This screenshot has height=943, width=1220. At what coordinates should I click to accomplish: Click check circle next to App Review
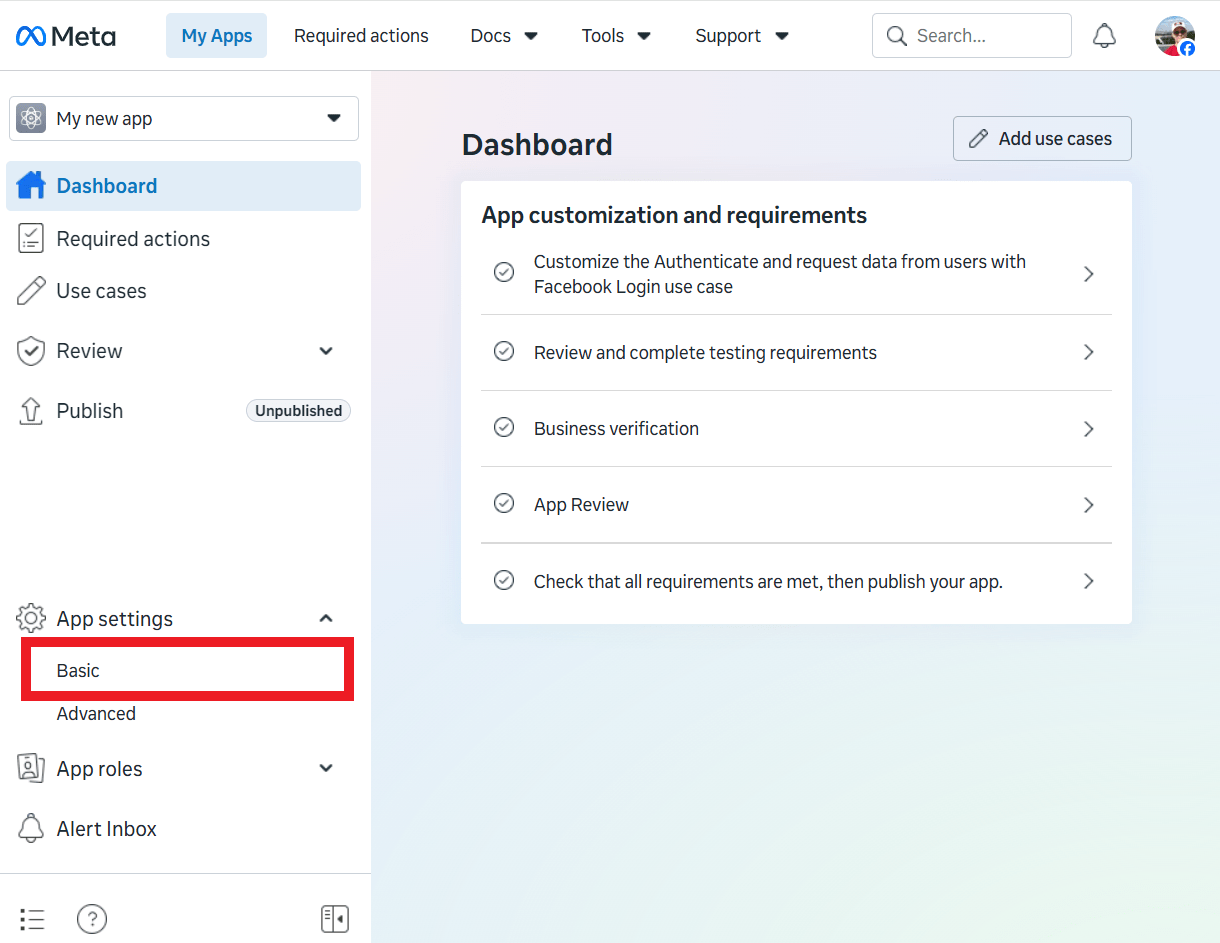coord(504,504)
